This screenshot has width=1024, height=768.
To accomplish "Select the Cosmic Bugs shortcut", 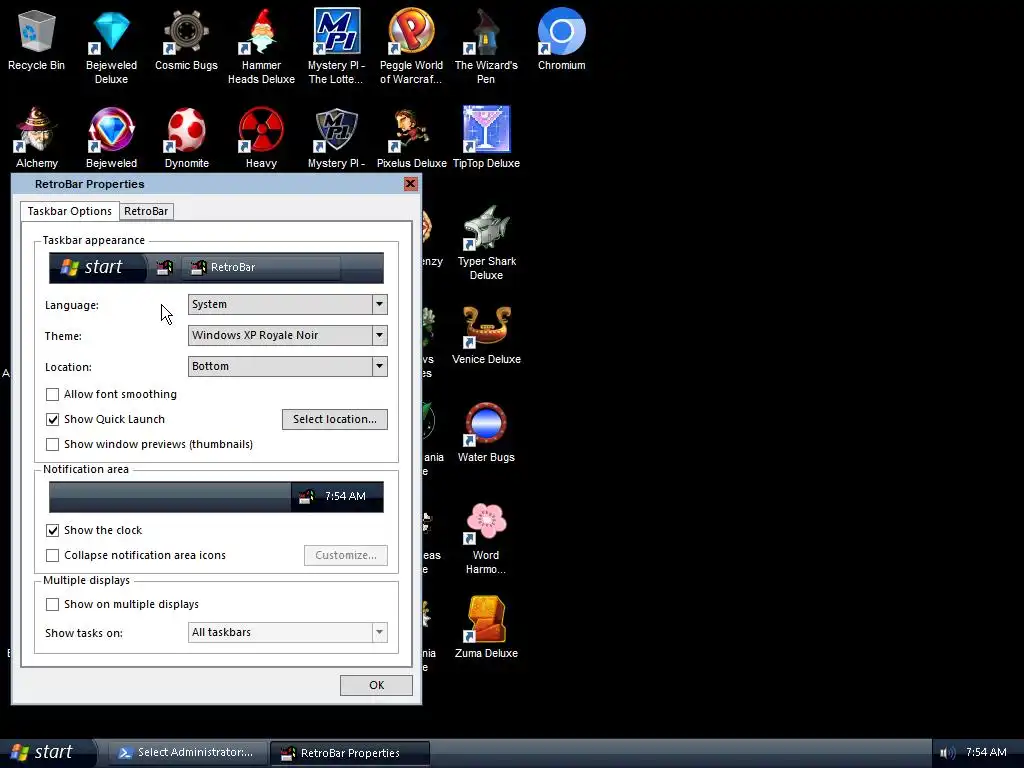I will point(186,39).
